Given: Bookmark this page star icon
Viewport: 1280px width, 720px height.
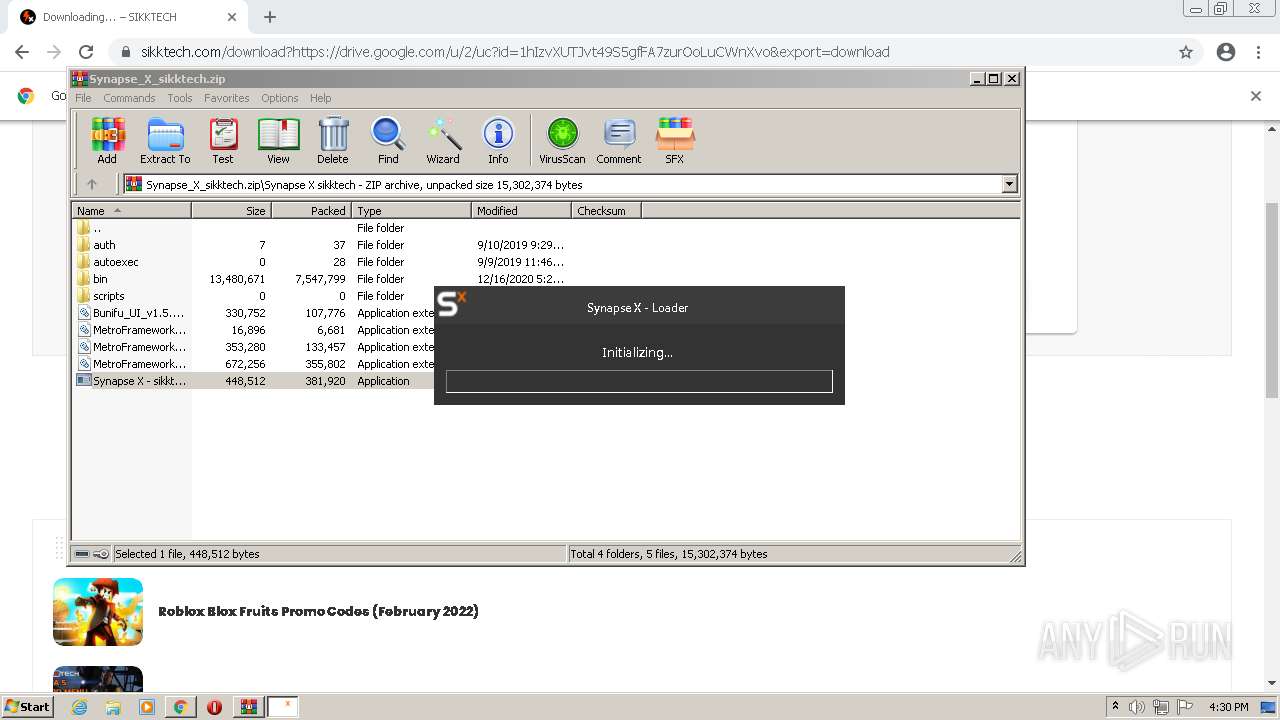Looking at the screenshot, I should (1186, 52).
